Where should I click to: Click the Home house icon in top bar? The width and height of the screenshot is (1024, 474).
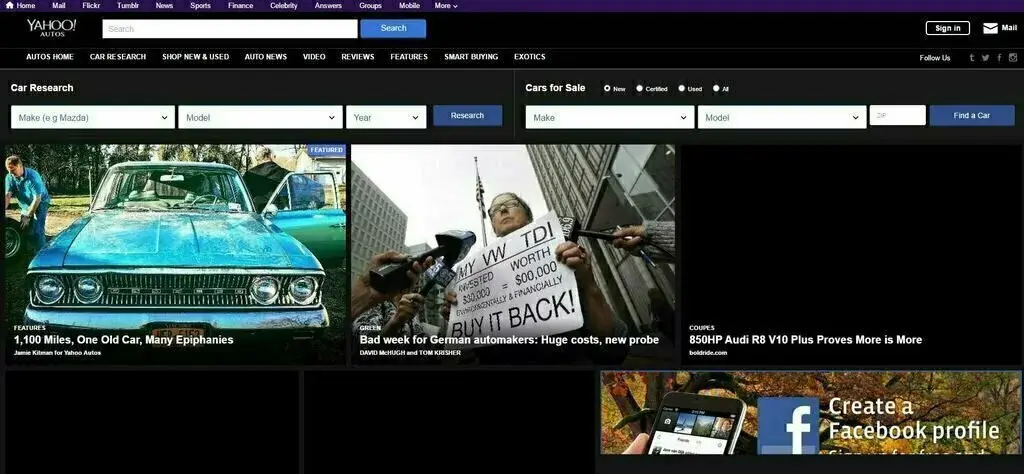pyautogui.click(x=9, y=5)
